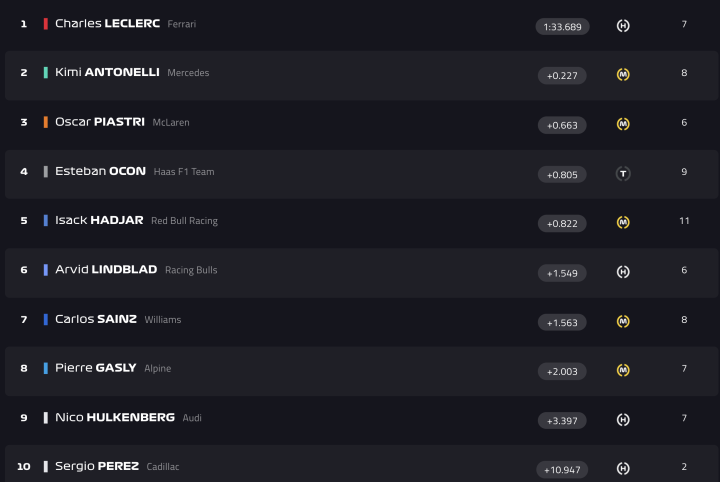This screenshot has width=720, height=482.
Task: Click Hadjar's medium tyre icon
Action: [623, 222]
